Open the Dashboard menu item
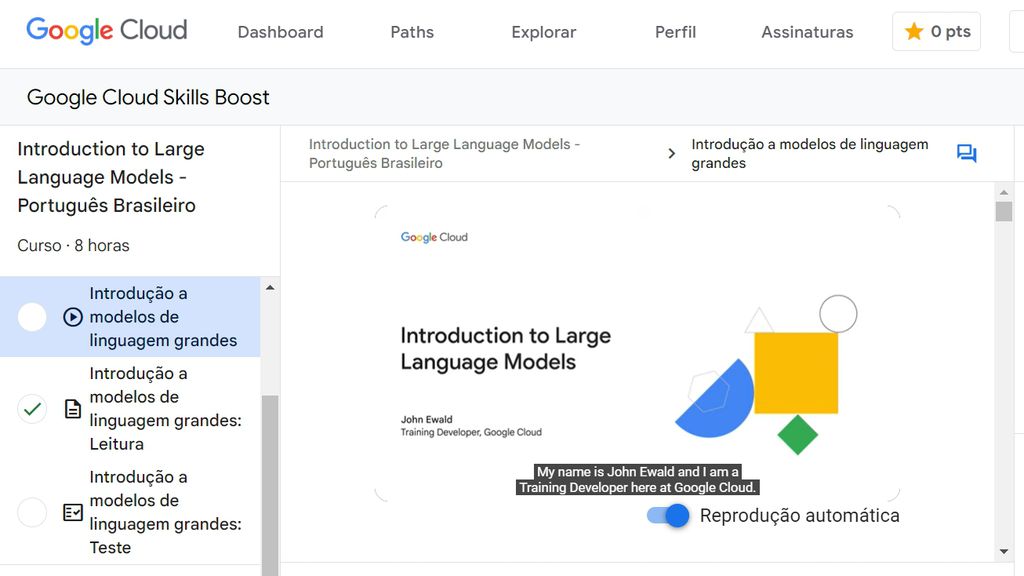The height and width of the screenshot is (576, 1024). pos(280,32)
